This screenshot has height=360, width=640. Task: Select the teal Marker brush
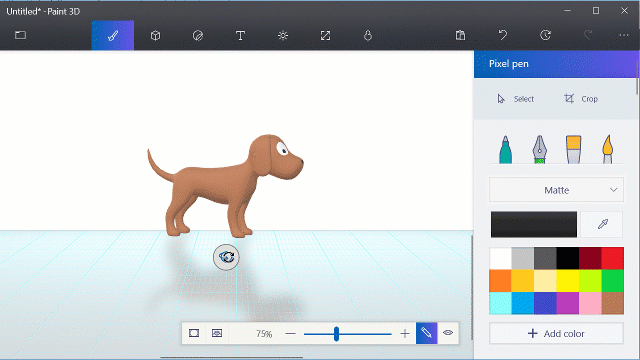(x=505, y=149)
